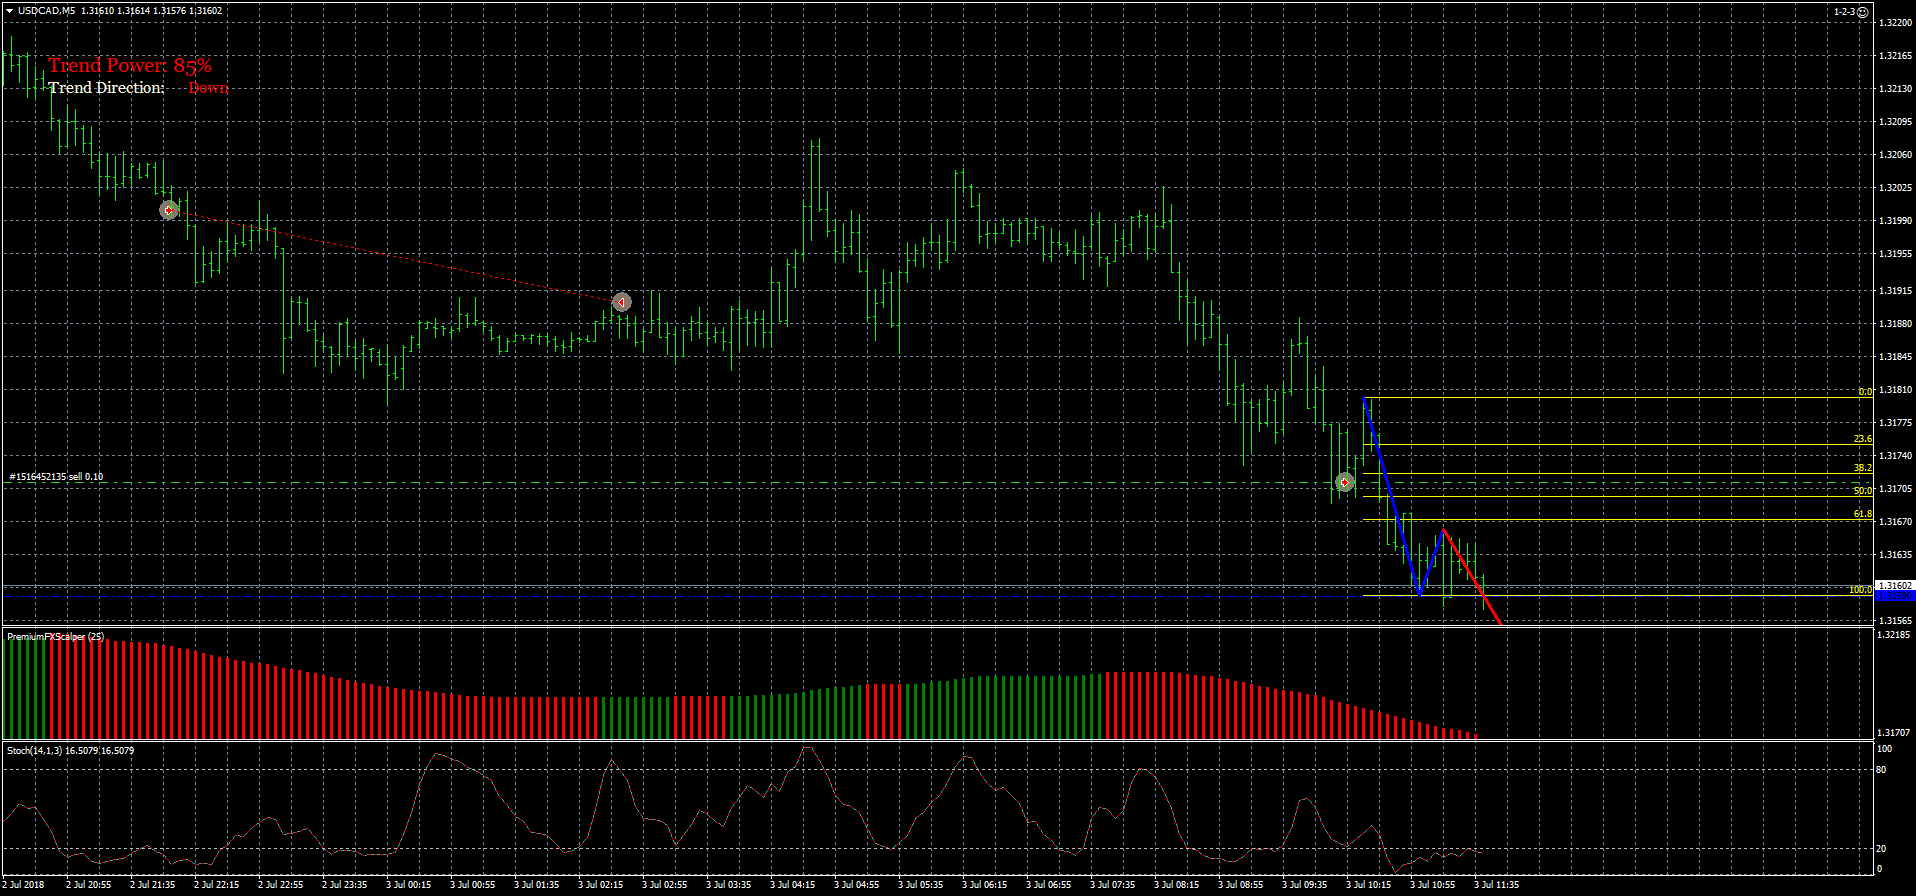Click the '2 Jul 20:55' time label
Image resolution: width=1916 pixels, height=896 pixels.
tap(89, 885)
